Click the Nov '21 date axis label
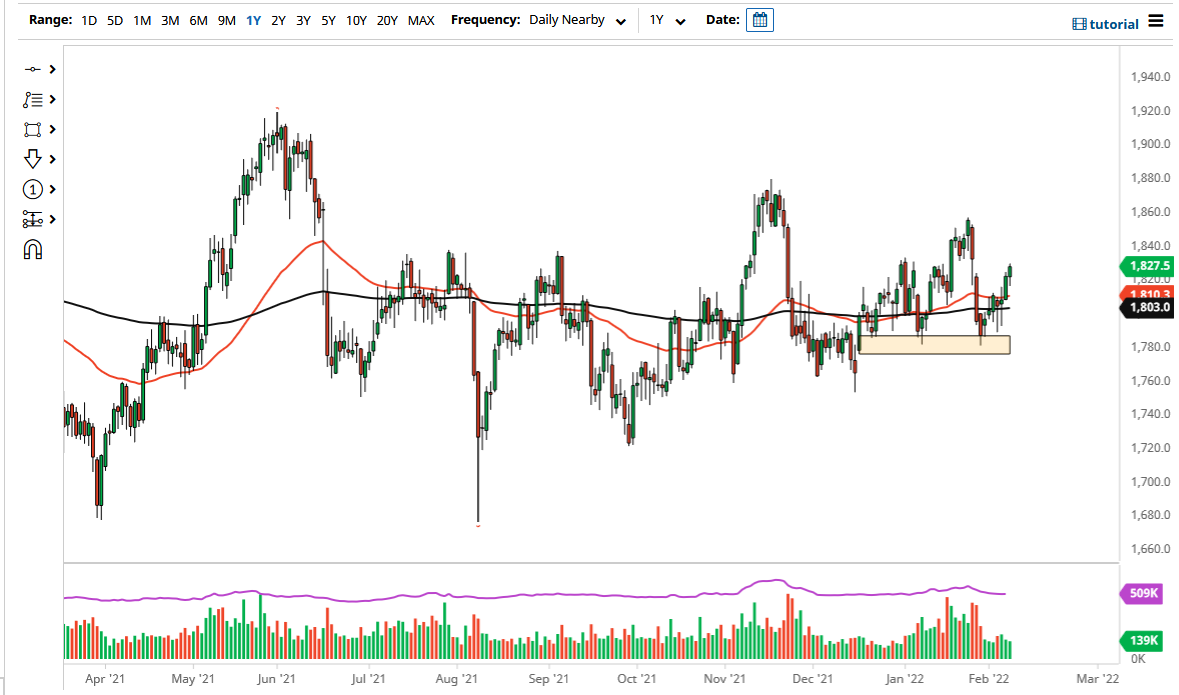 coord(725,678)
